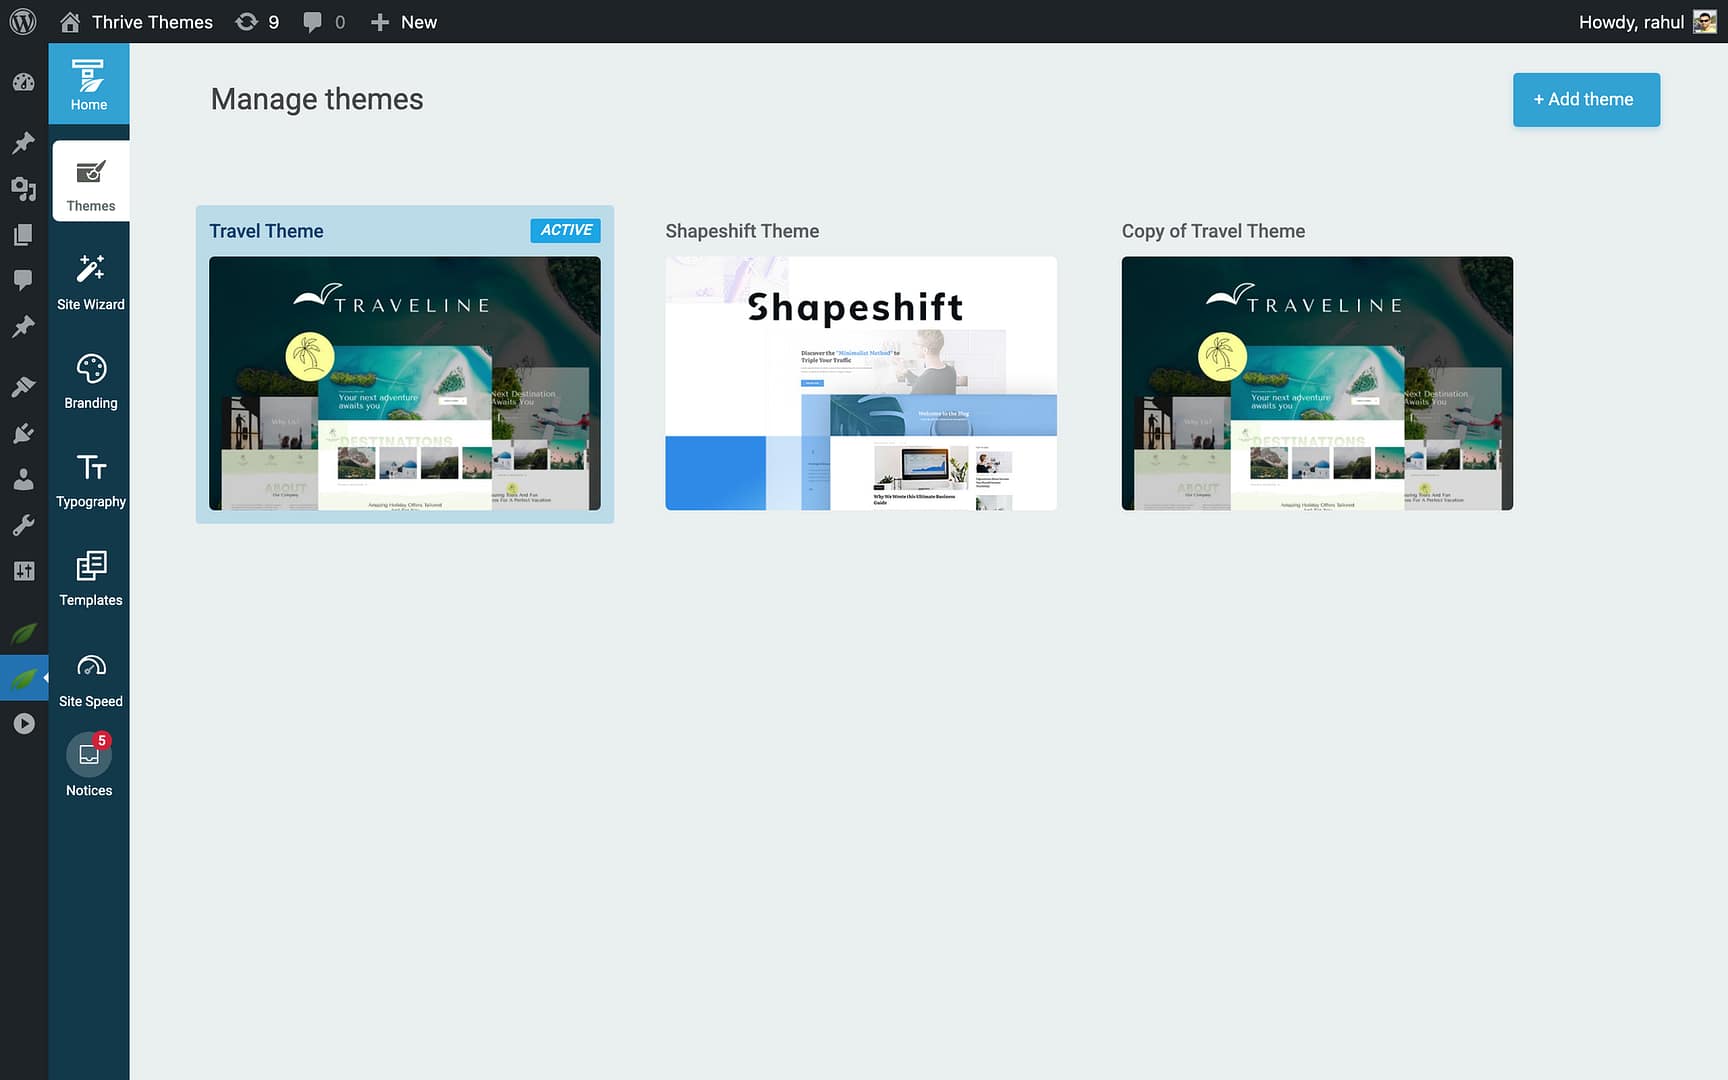Open the Site Wizard
The width and height of the screenshot is (1728, 1080).
[90, 281]
